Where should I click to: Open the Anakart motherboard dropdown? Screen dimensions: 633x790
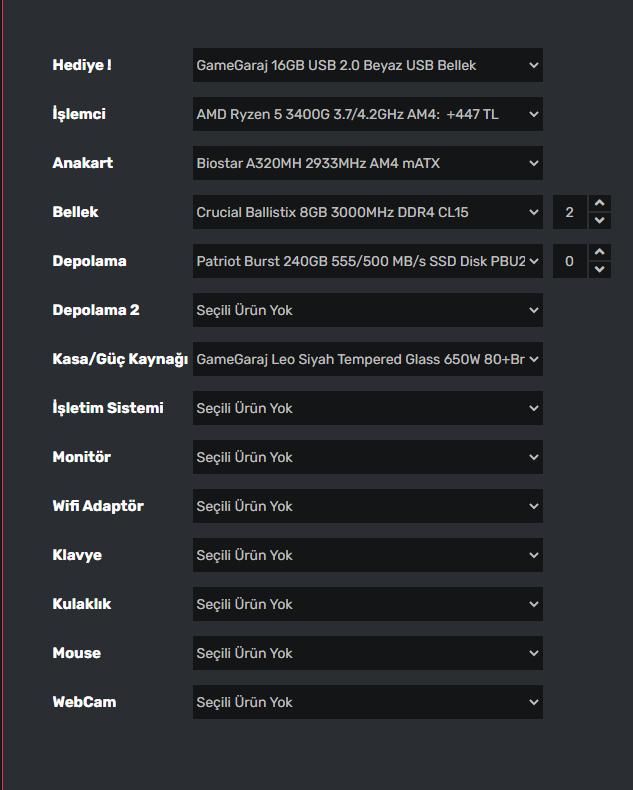(x=367, y=163)
